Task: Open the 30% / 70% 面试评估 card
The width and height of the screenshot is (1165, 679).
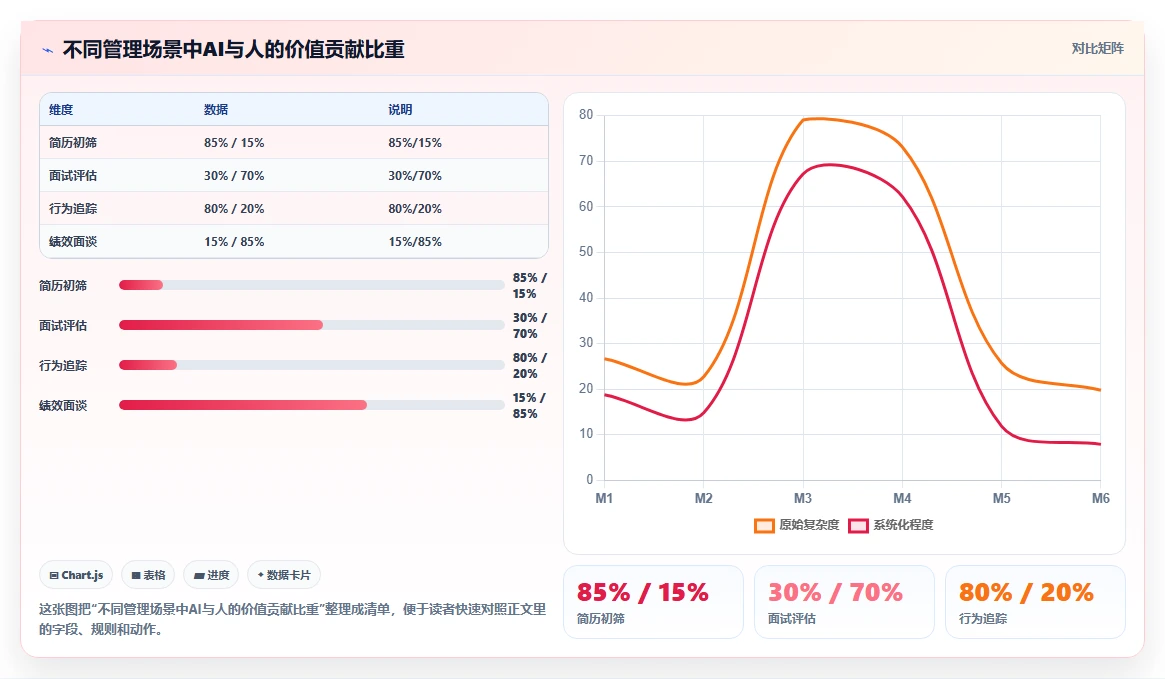Action: pos(844,602)
